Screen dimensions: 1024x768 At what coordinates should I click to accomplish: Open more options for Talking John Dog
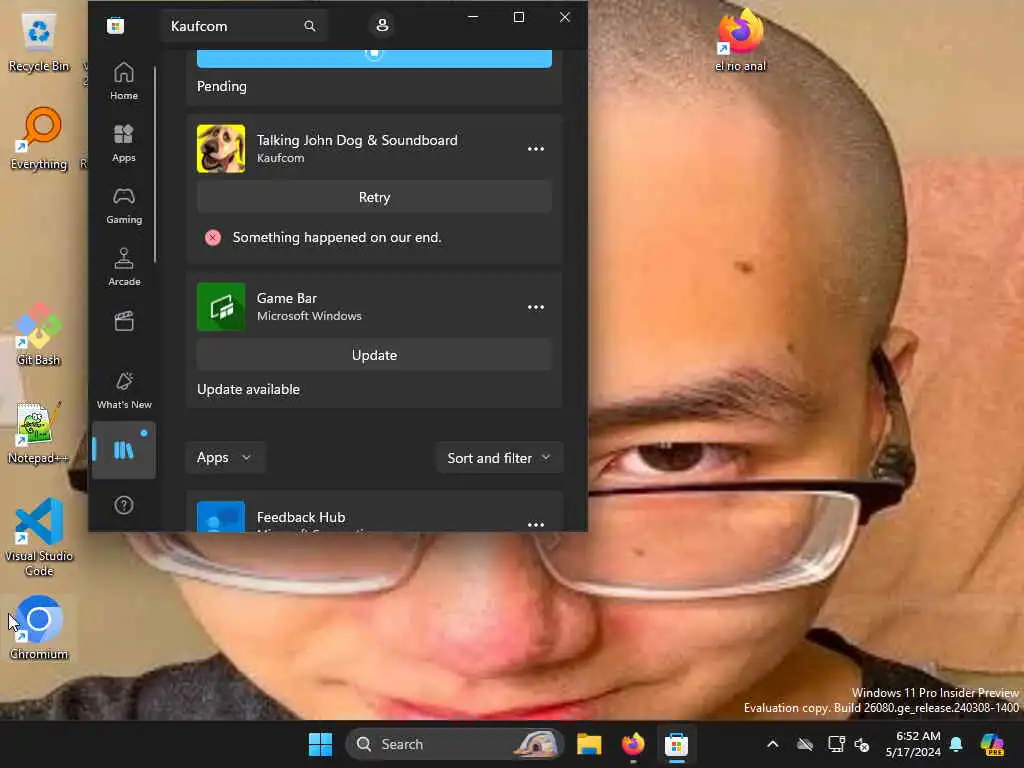coord(536,149)
